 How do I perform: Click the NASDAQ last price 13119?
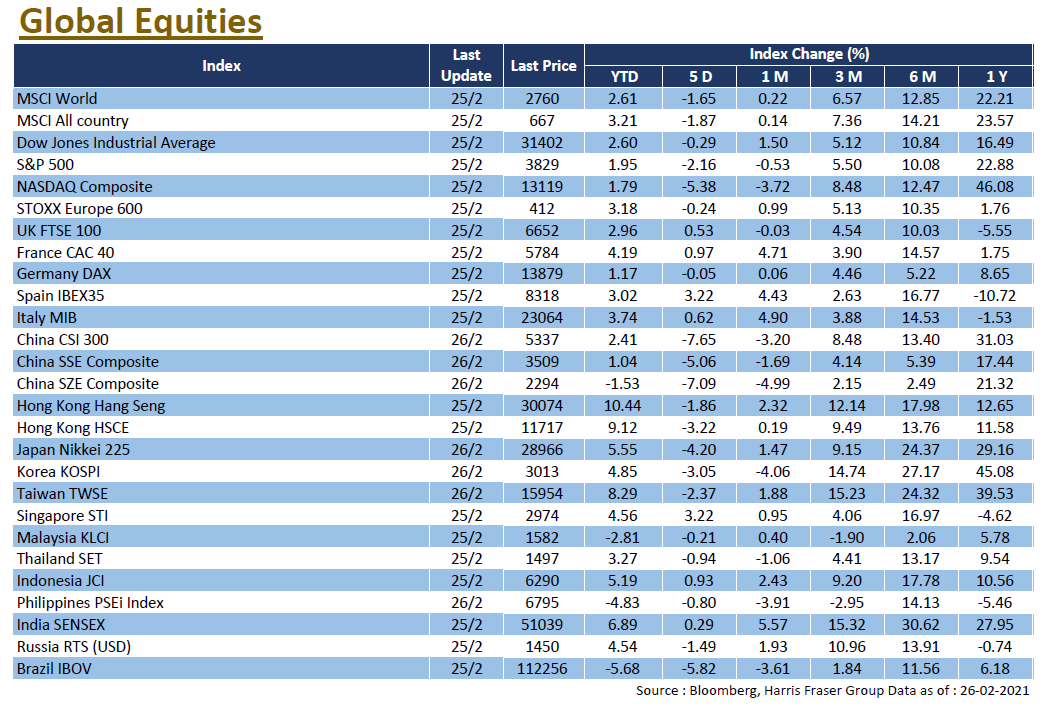click(x=542, y=187)
